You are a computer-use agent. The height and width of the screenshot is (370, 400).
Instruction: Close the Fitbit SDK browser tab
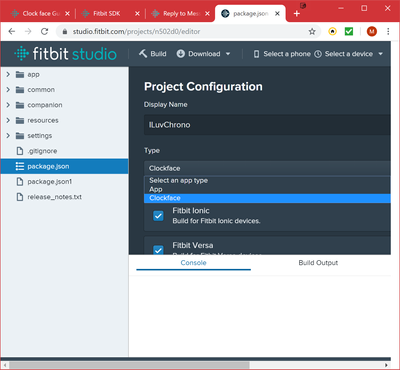coord(137,14)
